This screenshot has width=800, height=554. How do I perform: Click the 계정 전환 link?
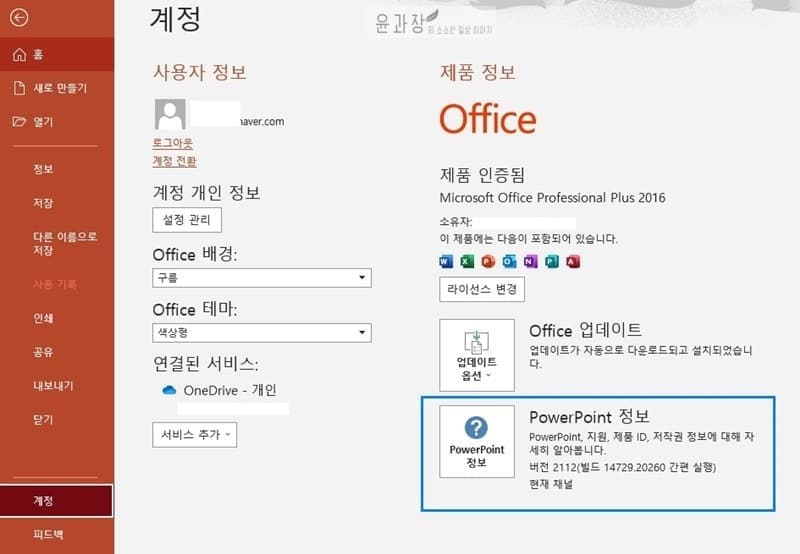174,161
